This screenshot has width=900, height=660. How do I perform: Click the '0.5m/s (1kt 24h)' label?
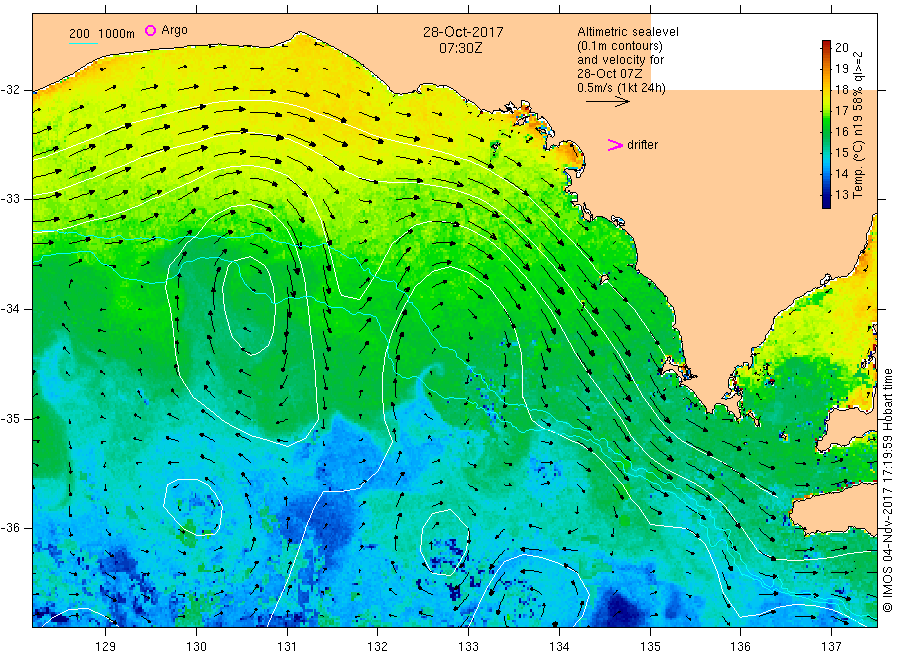[622, 88]
